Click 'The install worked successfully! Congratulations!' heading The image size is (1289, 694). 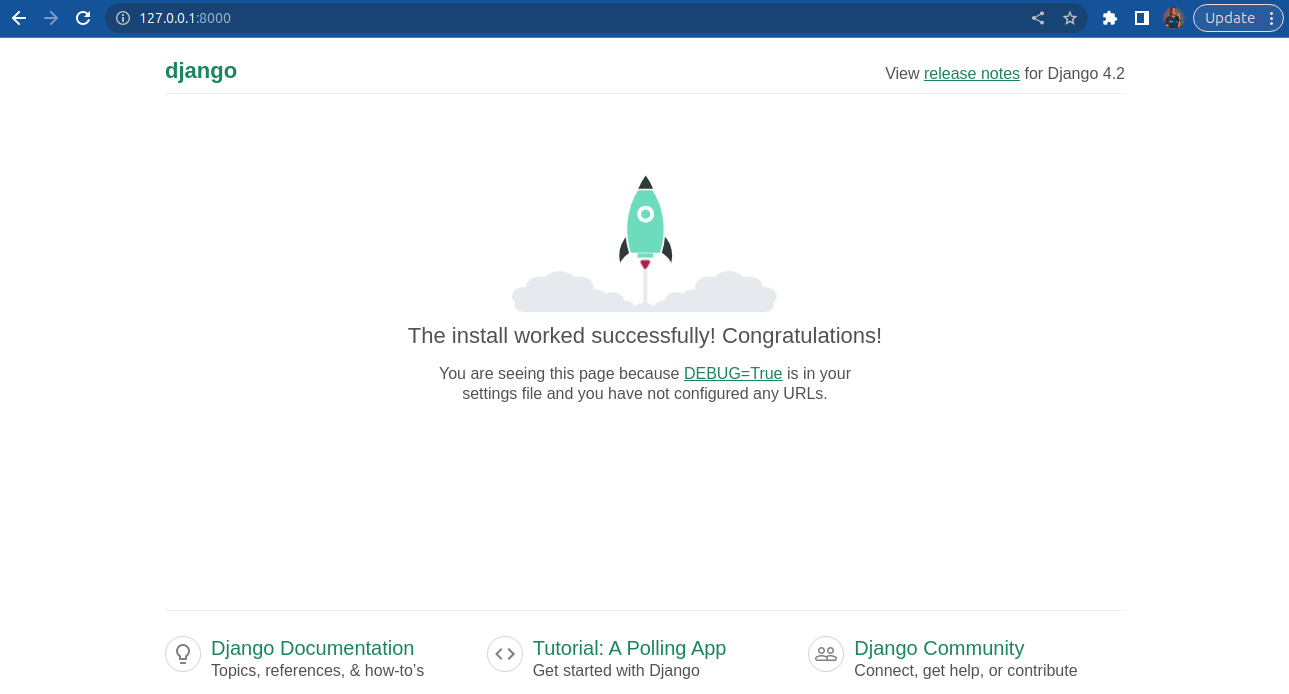point(645,336)
